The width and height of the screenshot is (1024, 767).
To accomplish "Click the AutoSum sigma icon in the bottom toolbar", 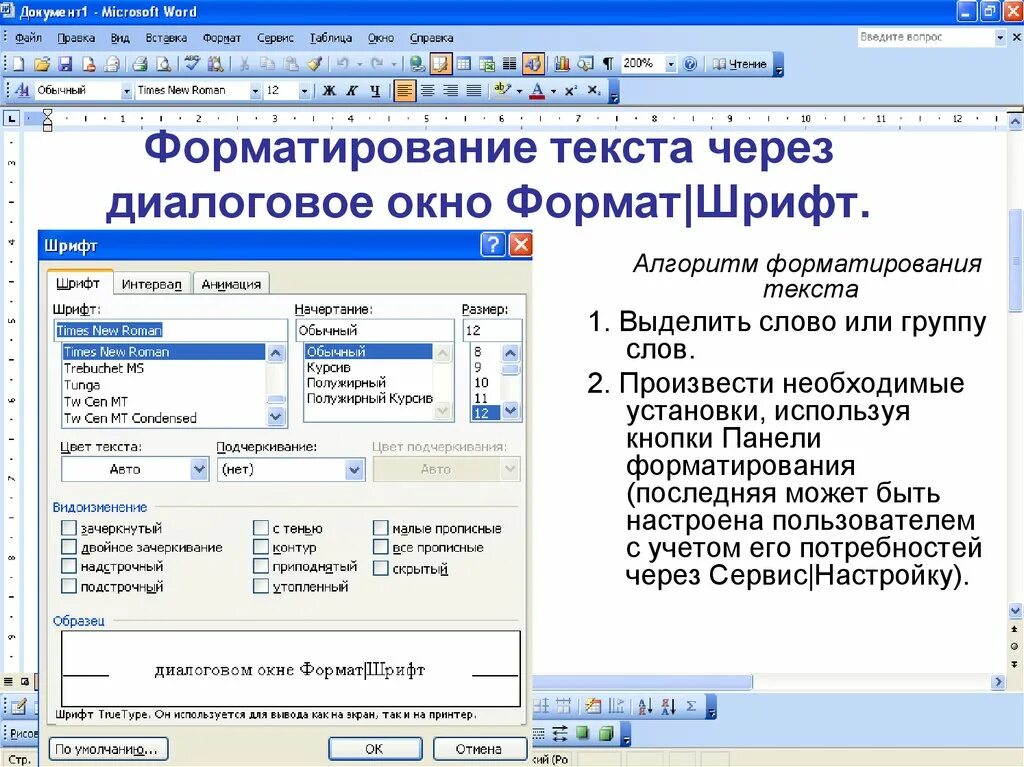I will (x=691, y=706).
